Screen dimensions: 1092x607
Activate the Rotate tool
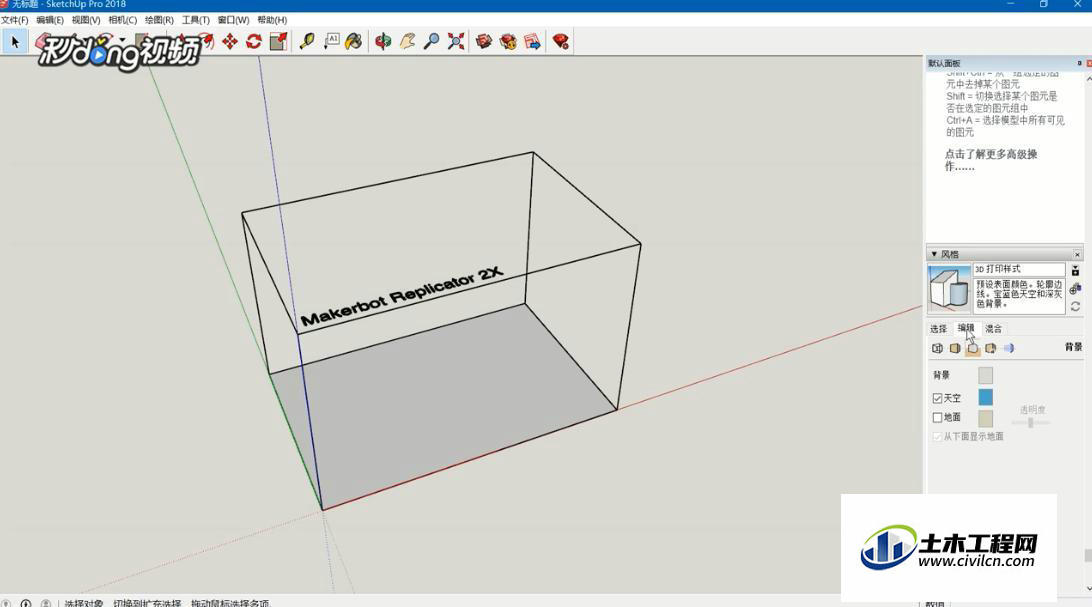coord(254,42)
